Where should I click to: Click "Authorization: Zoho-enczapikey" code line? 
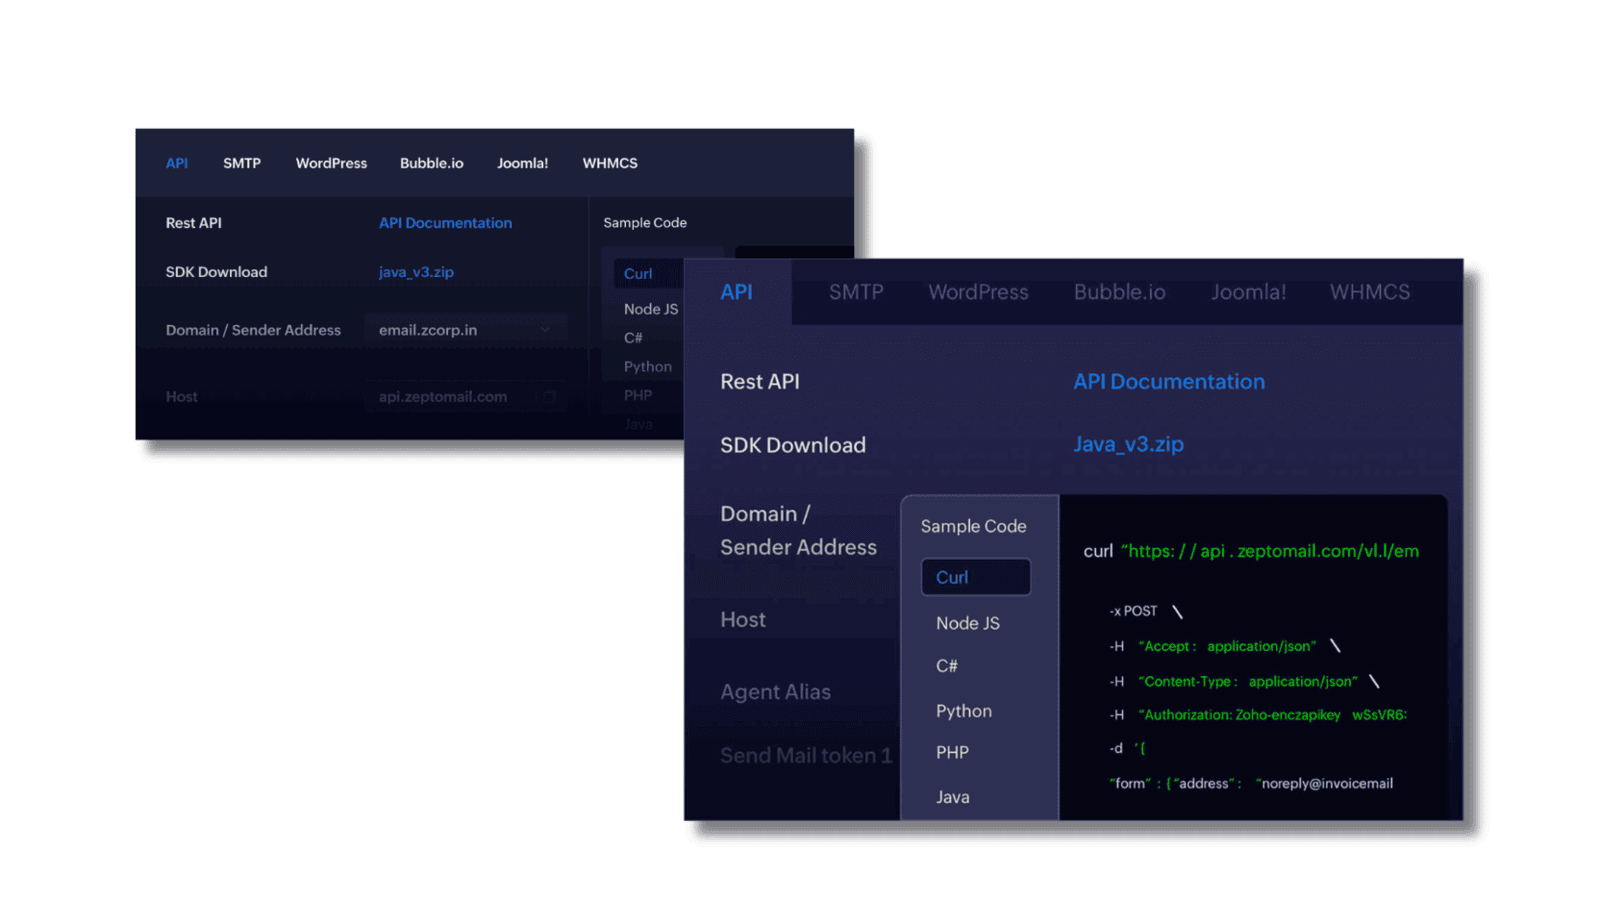pyautogui.click(x=1258, y=715)
